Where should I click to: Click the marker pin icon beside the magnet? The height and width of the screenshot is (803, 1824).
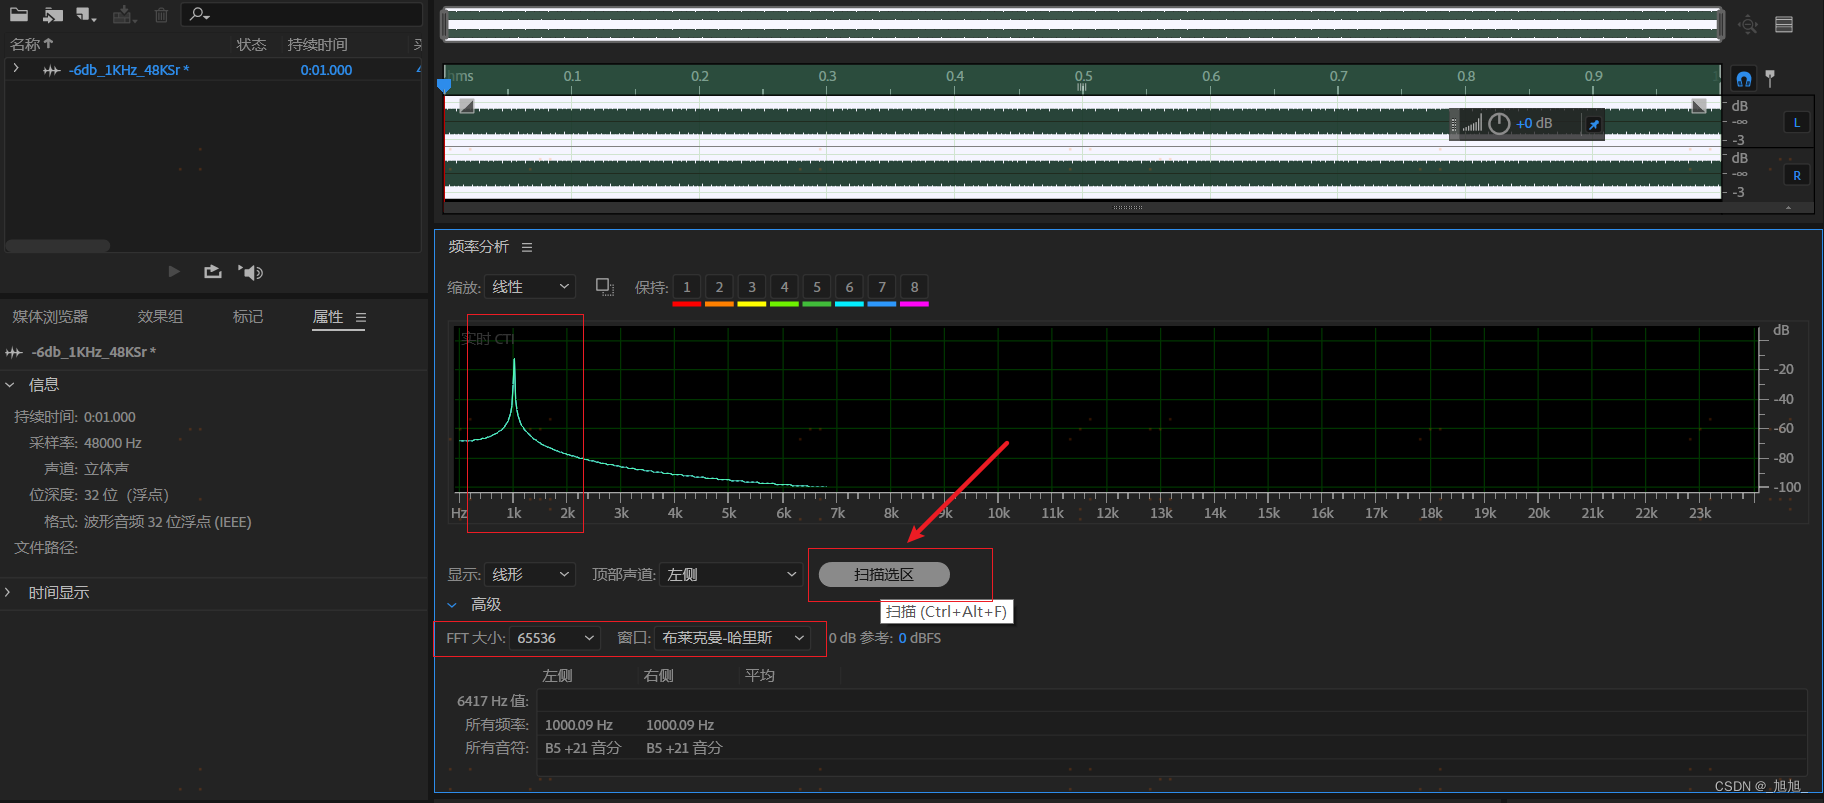(1770, 78)
